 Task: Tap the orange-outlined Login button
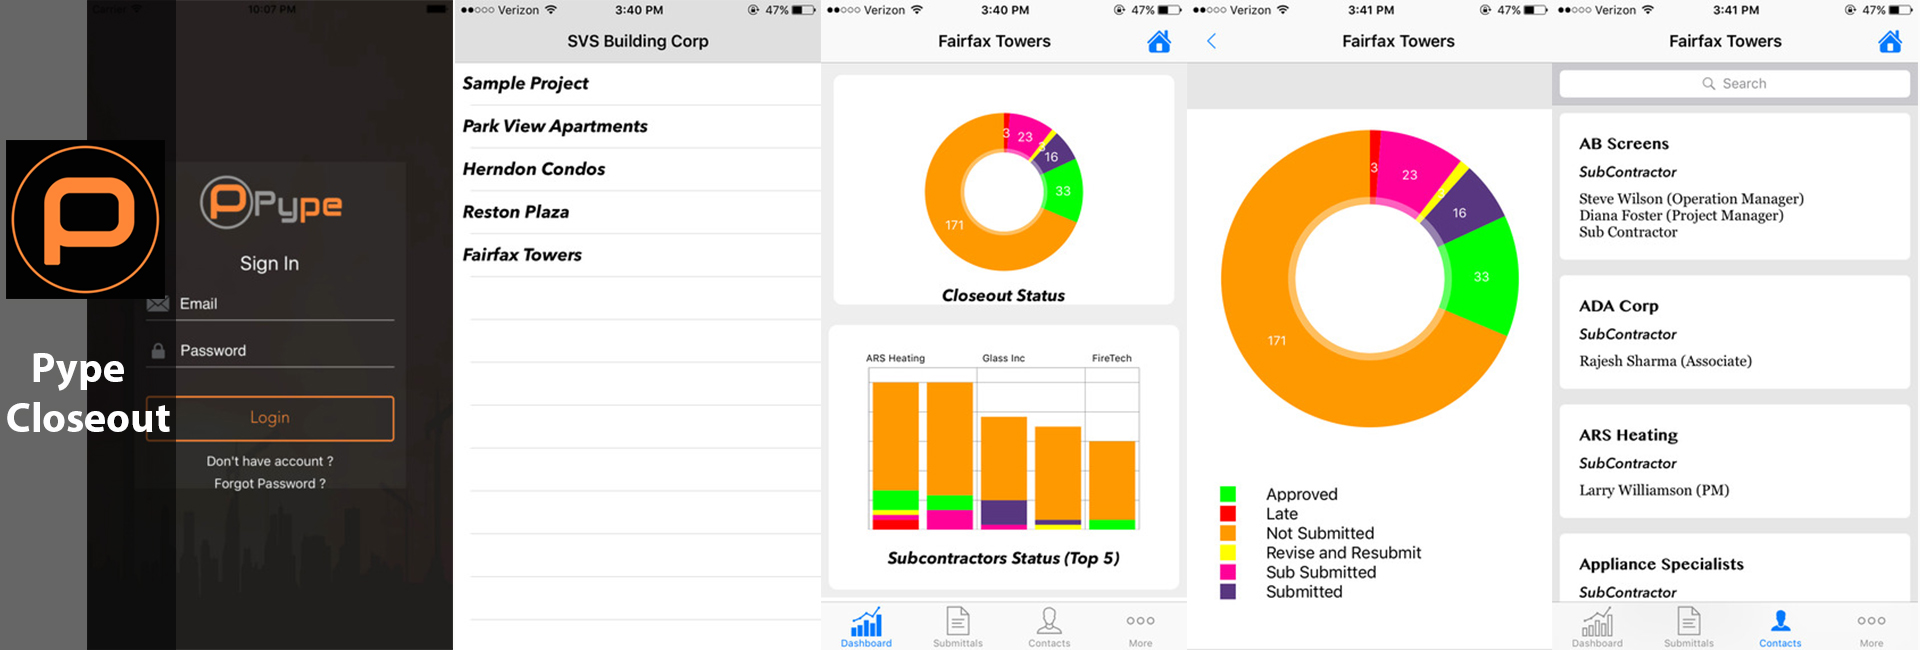(x=270, y=418)
